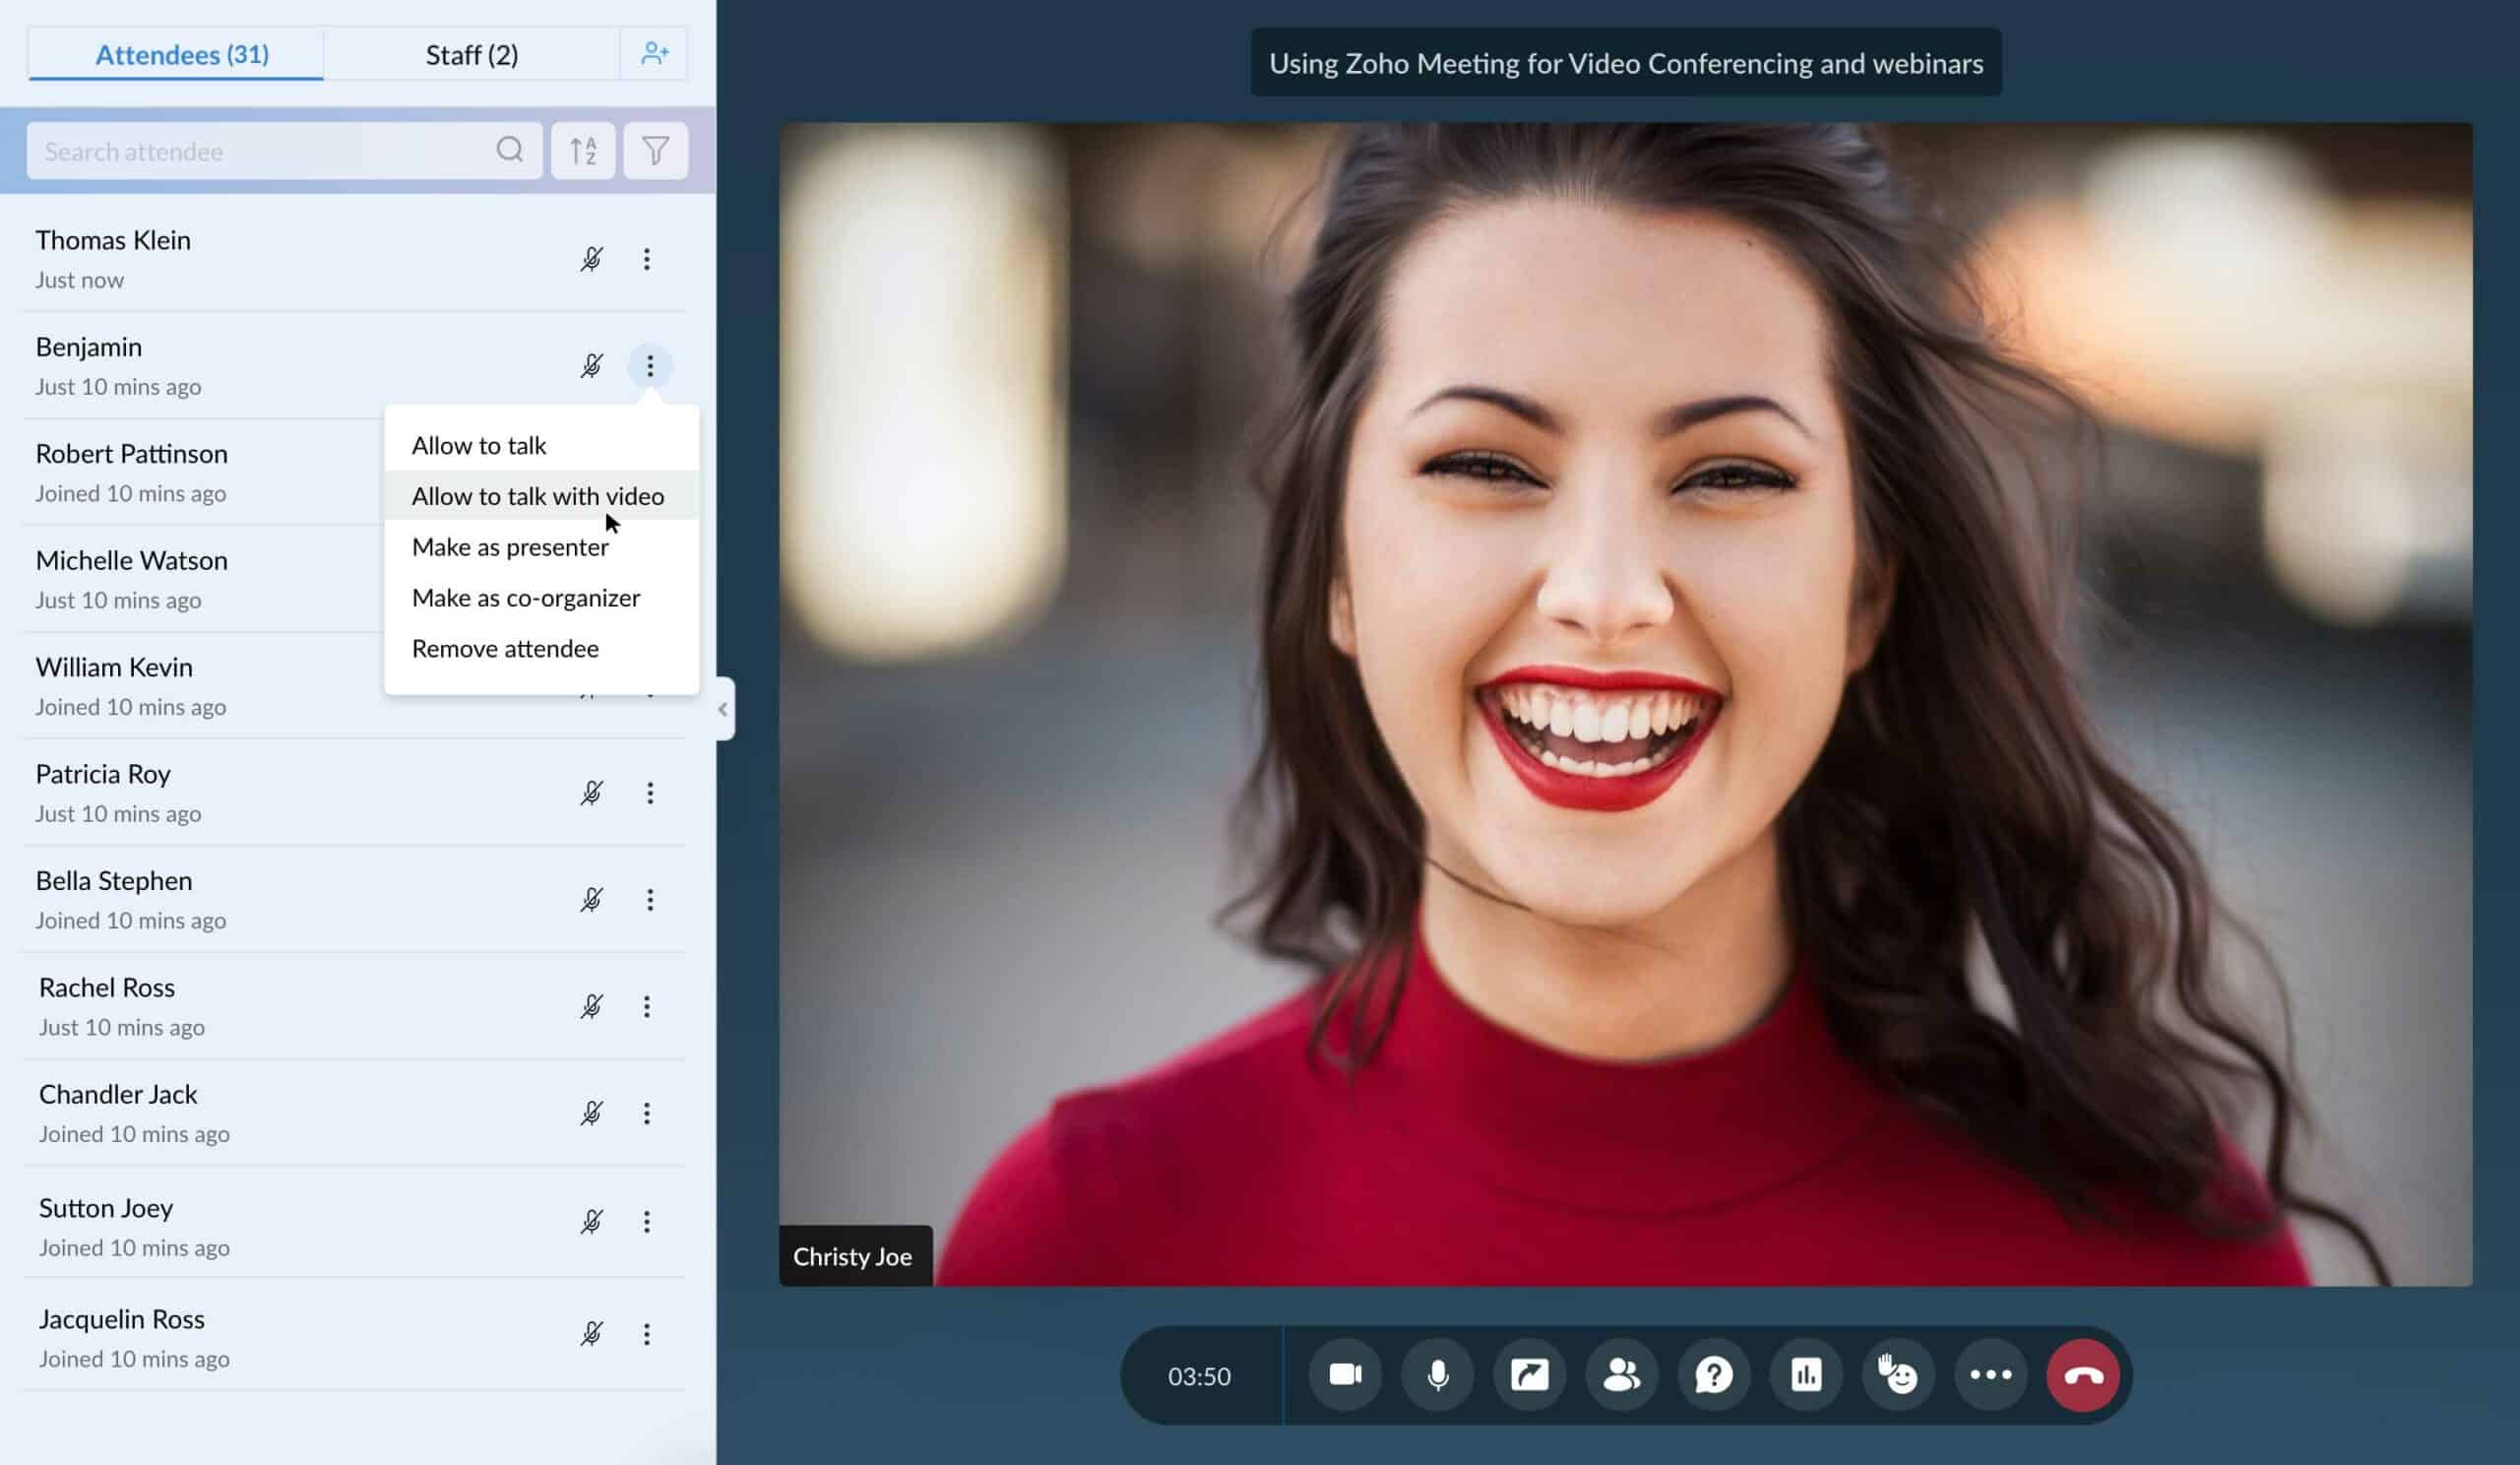Open the Q&A panel icon
The width and height of the screenshot is (2520, 1465).
click(1713, 1376)
